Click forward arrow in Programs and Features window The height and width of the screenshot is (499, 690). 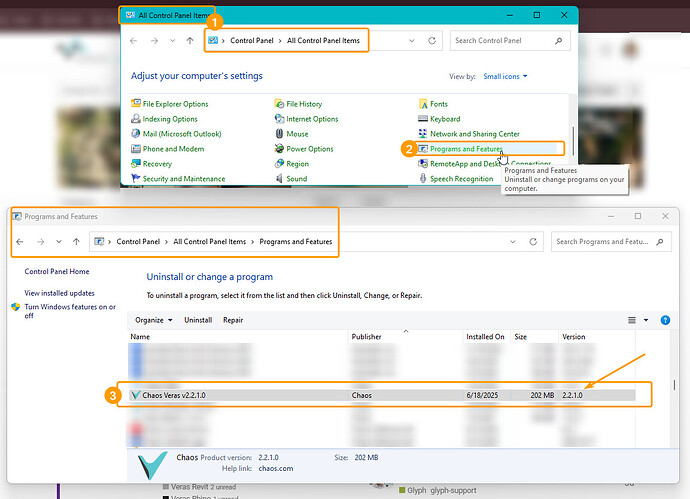click(x=40, y=242)
